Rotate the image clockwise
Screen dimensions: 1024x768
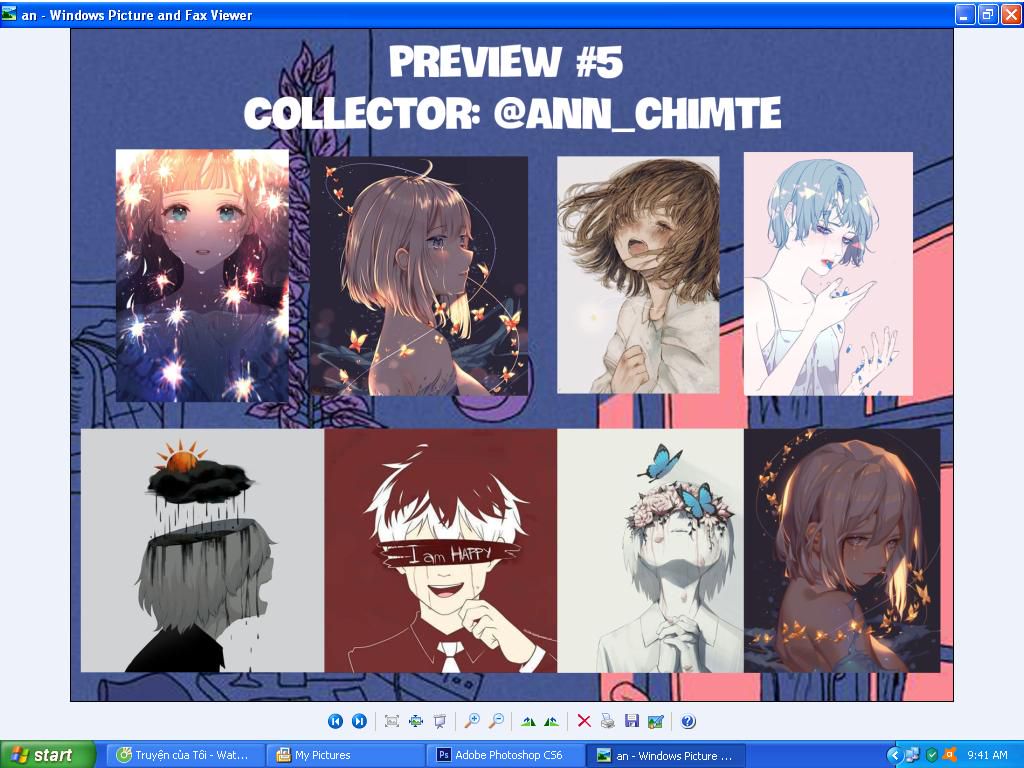click(528, 721)
